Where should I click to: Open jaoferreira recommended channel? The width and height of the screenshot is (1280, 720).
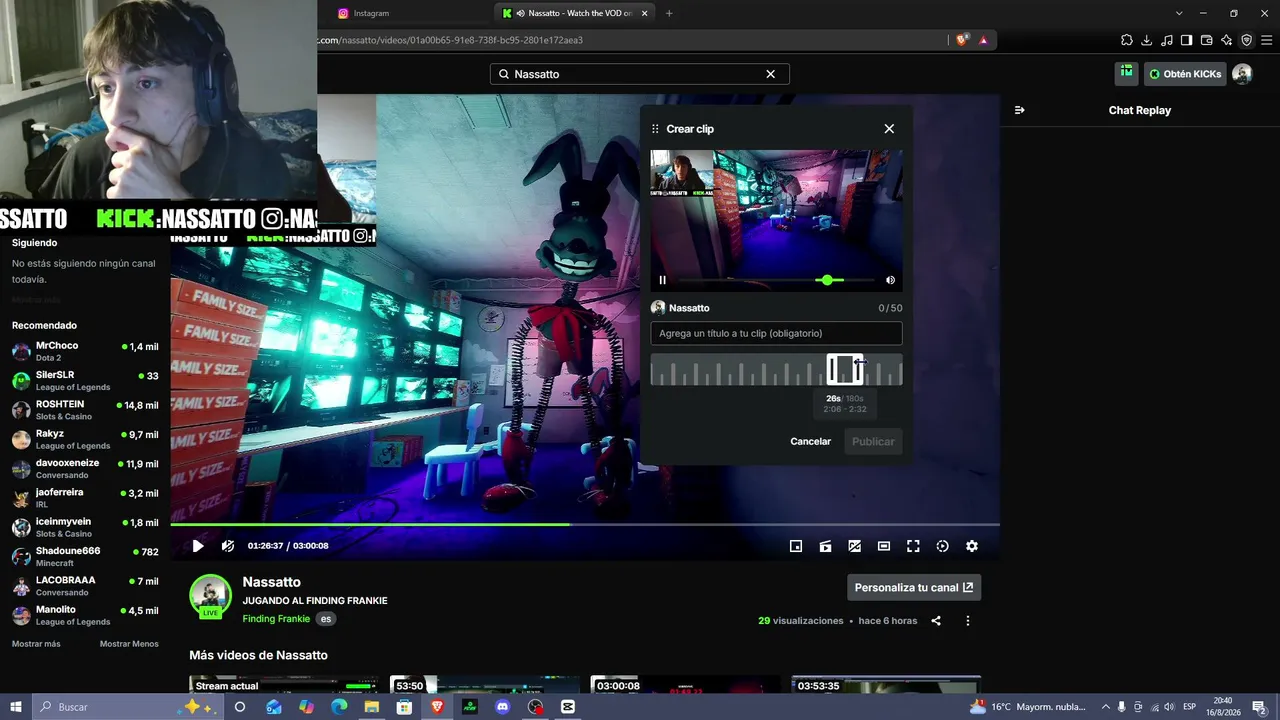click(x=85, y=498)
